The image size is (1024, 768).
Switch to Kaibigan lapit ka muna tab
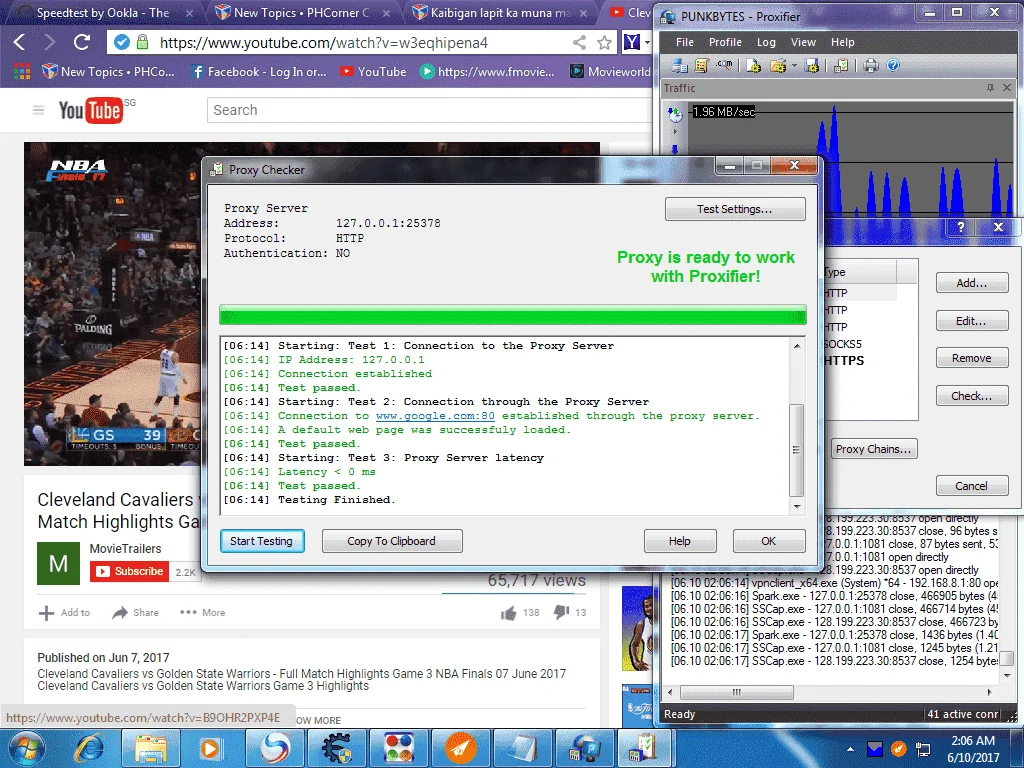point(500,12)
